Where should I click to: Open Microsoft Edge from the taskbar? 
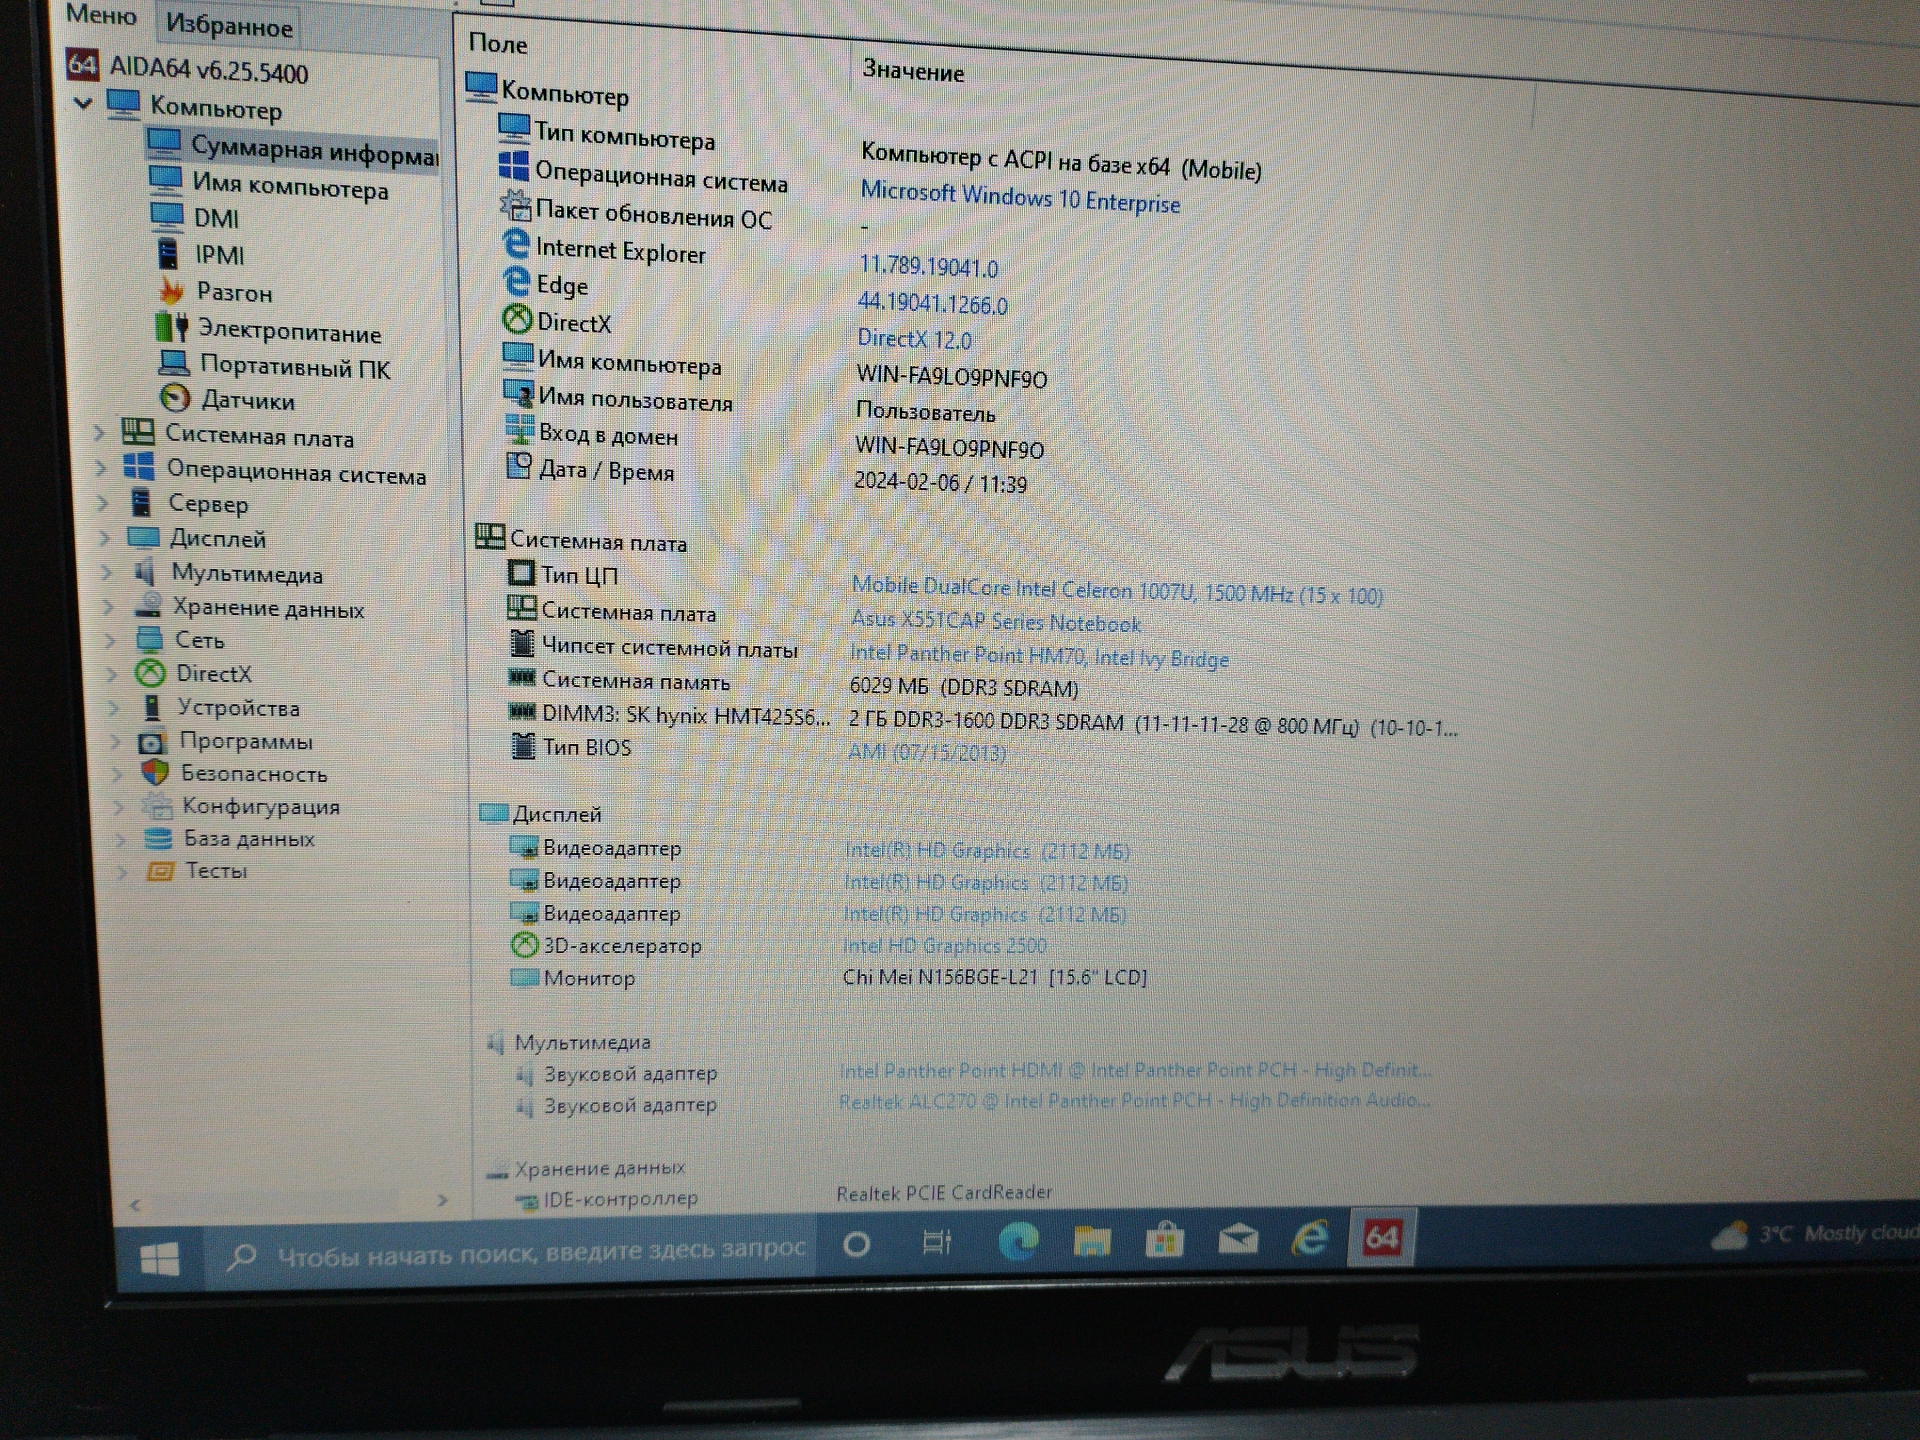coord(1019,1241)
